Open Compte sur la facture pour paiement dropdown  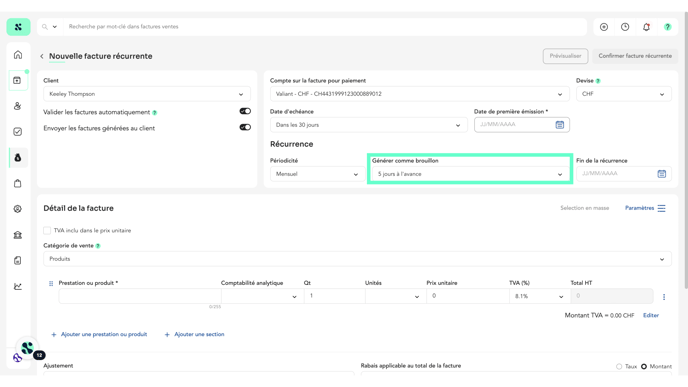(419, 94)
